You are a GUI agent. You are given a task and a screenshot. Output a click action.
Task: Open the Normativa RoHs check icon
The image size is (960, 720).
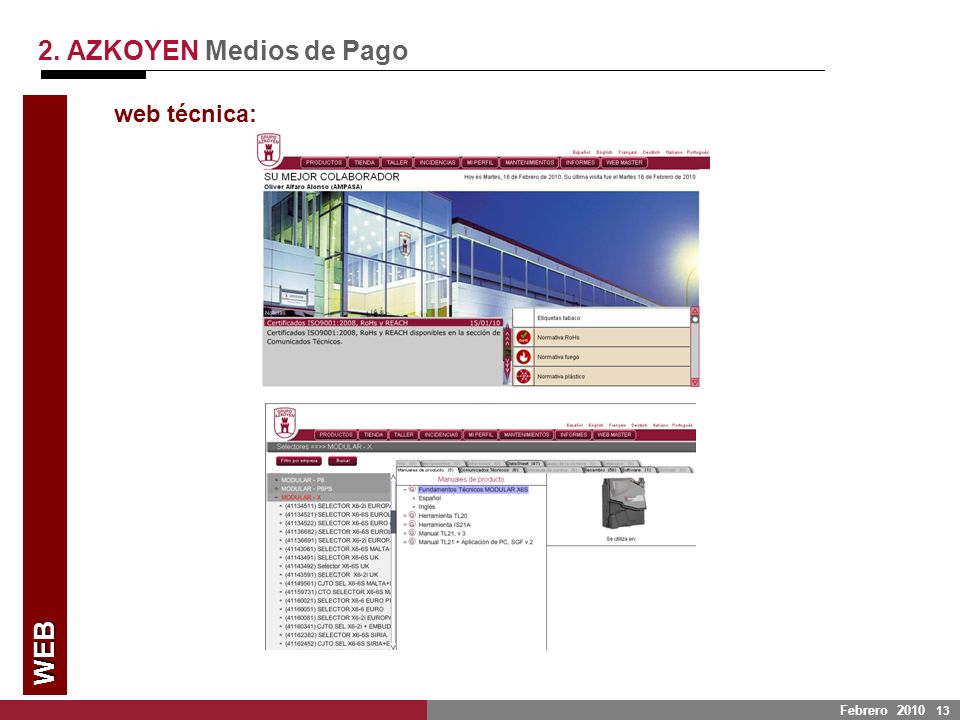[x=523, y=337]
